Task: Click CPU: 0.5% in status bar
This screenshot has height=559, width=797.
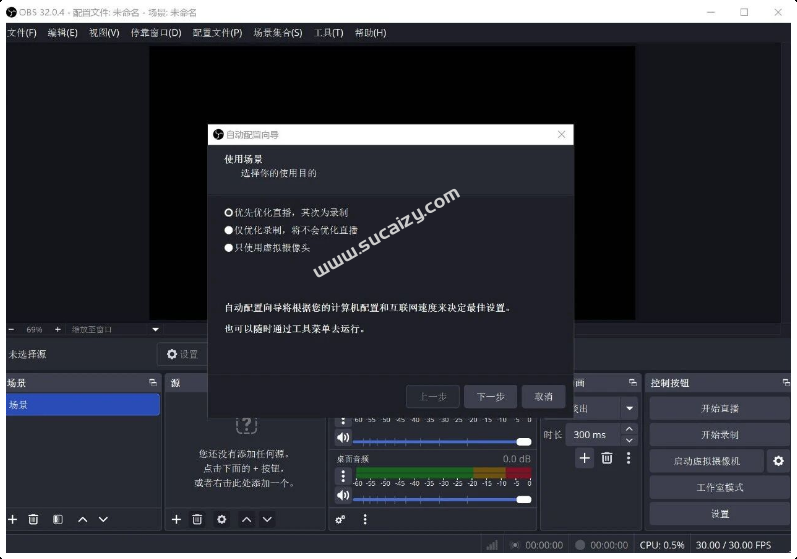Action: [662, 545]
